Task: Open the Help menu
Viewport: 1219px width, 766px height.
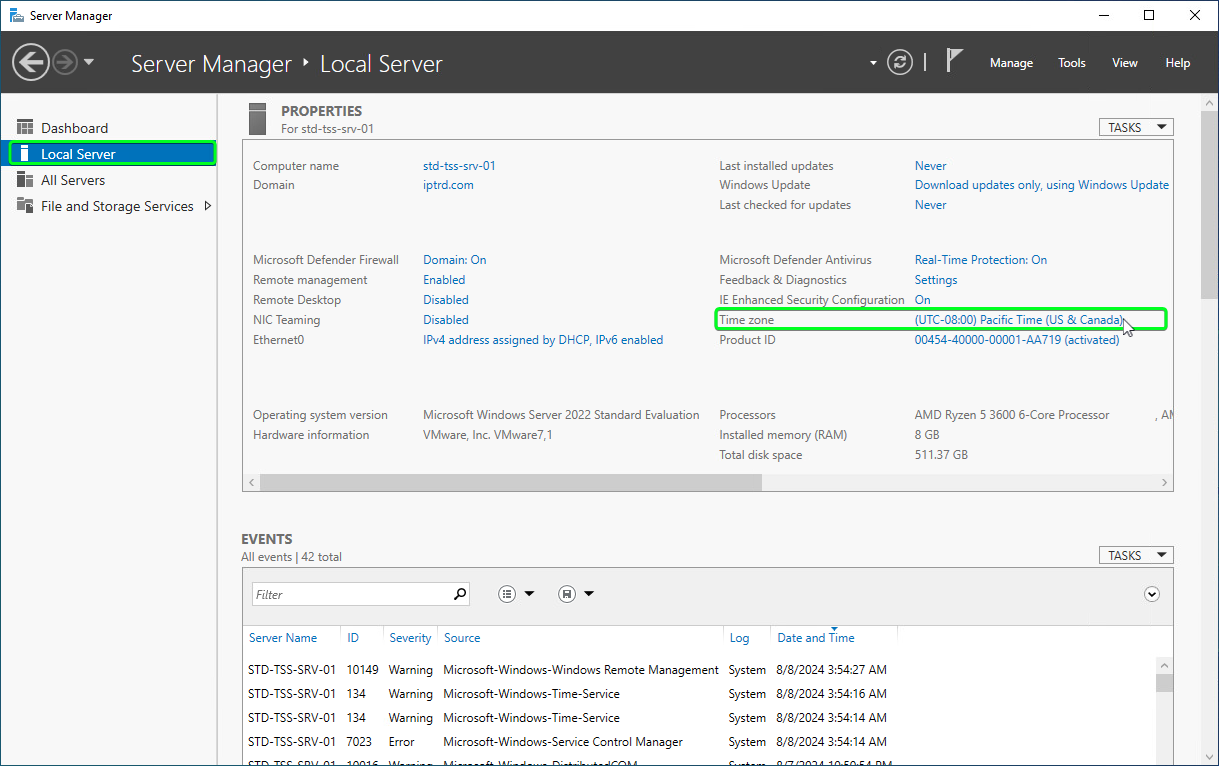Action: coord(1178,63)
